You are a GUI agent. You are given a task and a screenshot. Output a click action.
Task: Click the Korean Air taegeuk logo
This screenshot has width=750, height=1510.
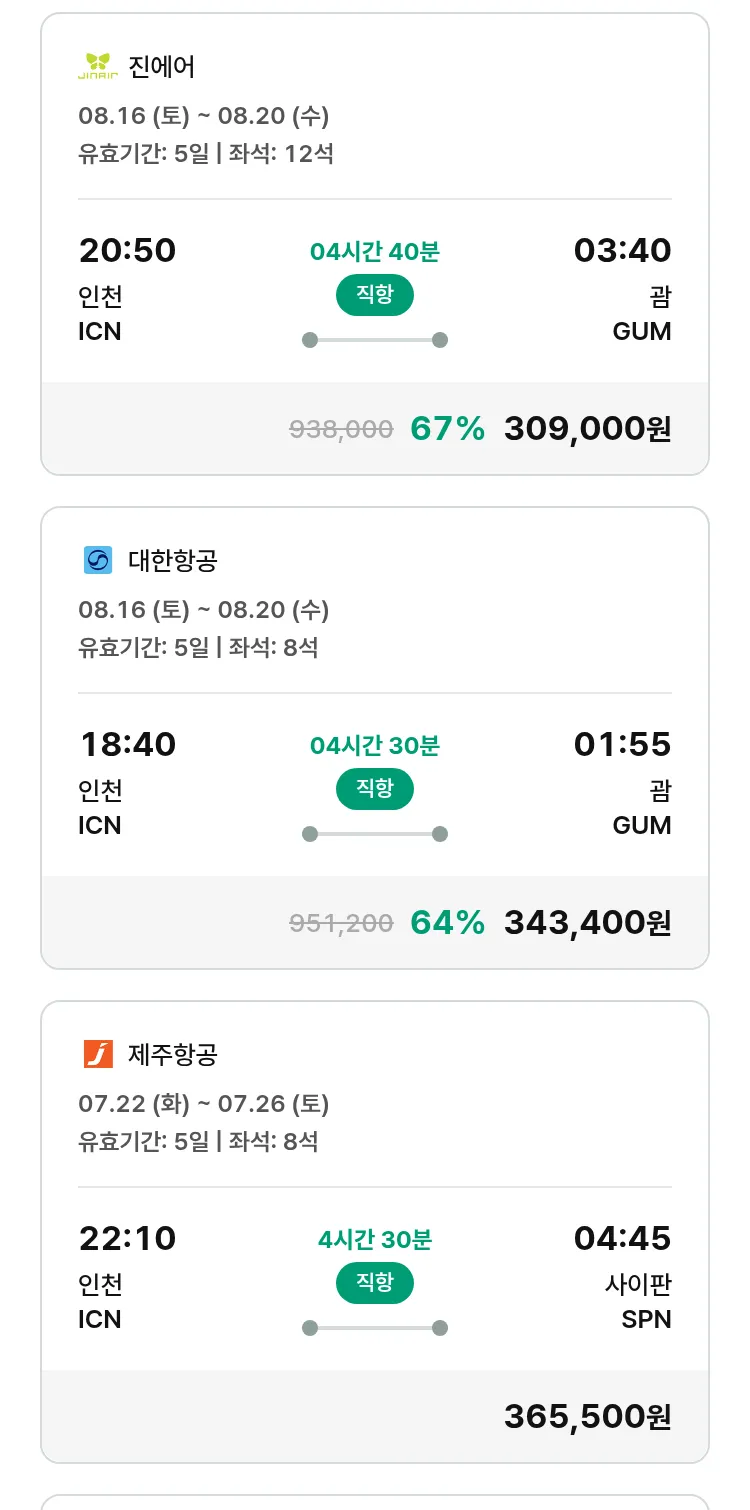point(98,560)
